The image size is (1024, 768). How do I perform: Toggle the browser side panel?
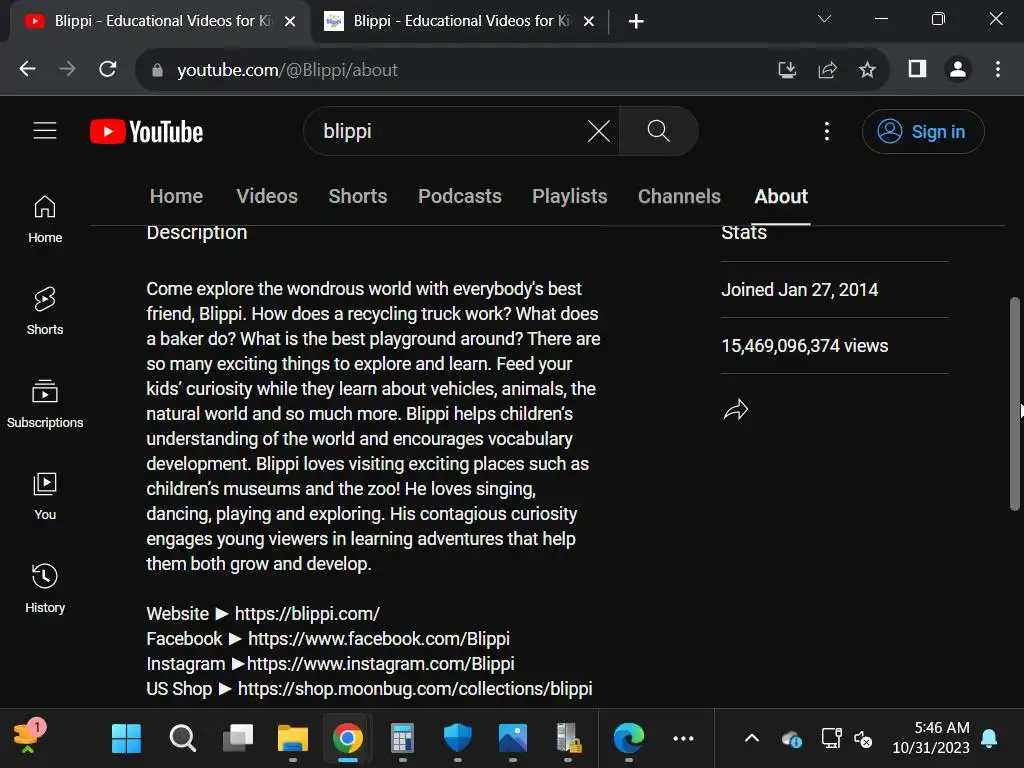[918, 69]
